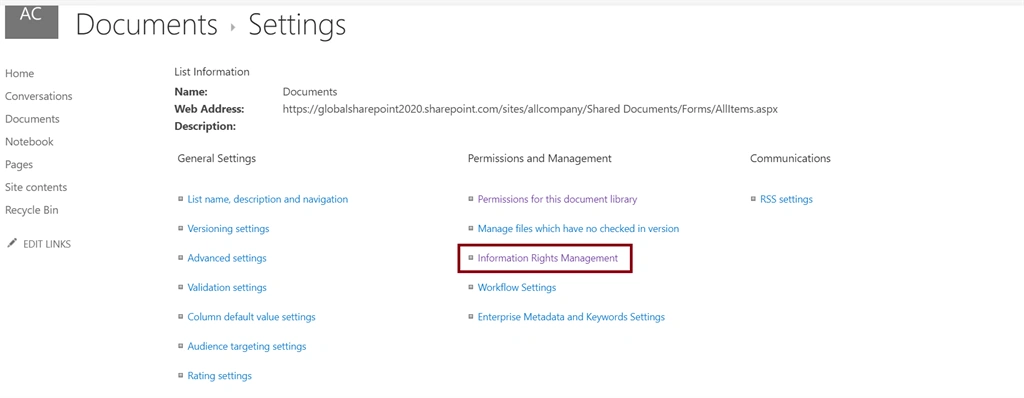Open Documents in the left navigation

tap(32, 119)
